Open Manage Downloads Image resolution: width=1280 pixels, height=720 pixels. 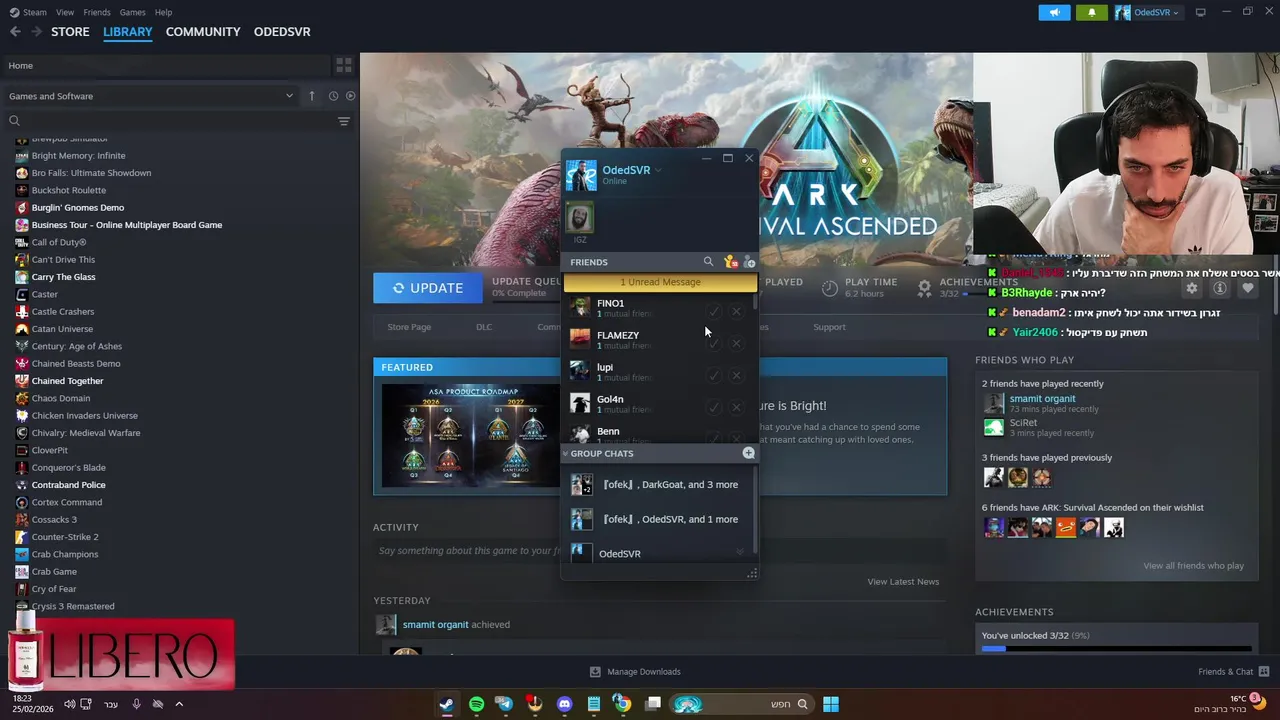click(x=635, y=672)
